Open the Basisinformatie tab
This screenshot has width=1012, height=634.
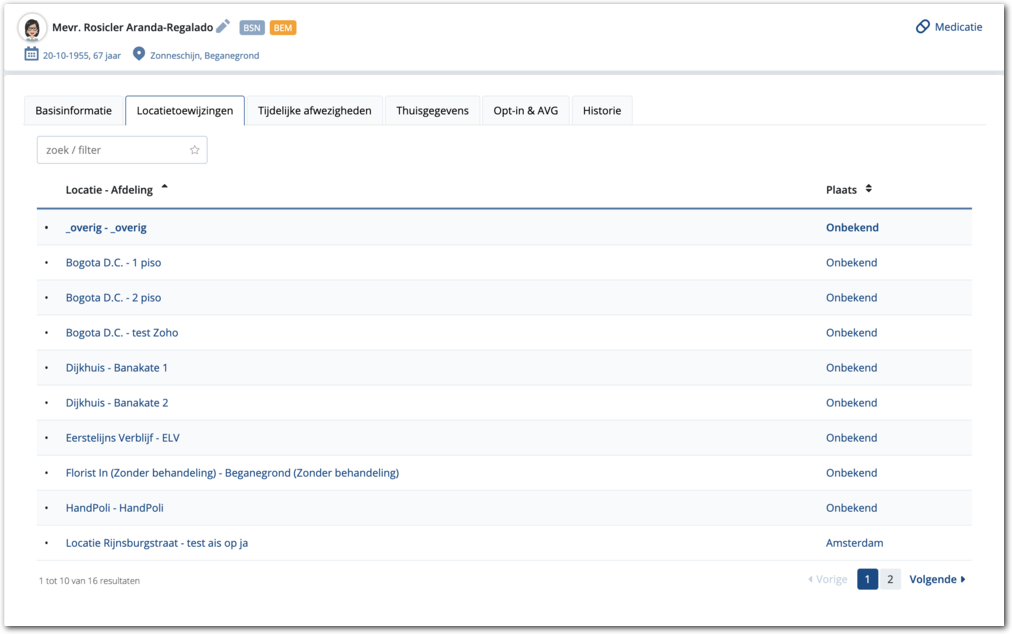tap(73, 111)
